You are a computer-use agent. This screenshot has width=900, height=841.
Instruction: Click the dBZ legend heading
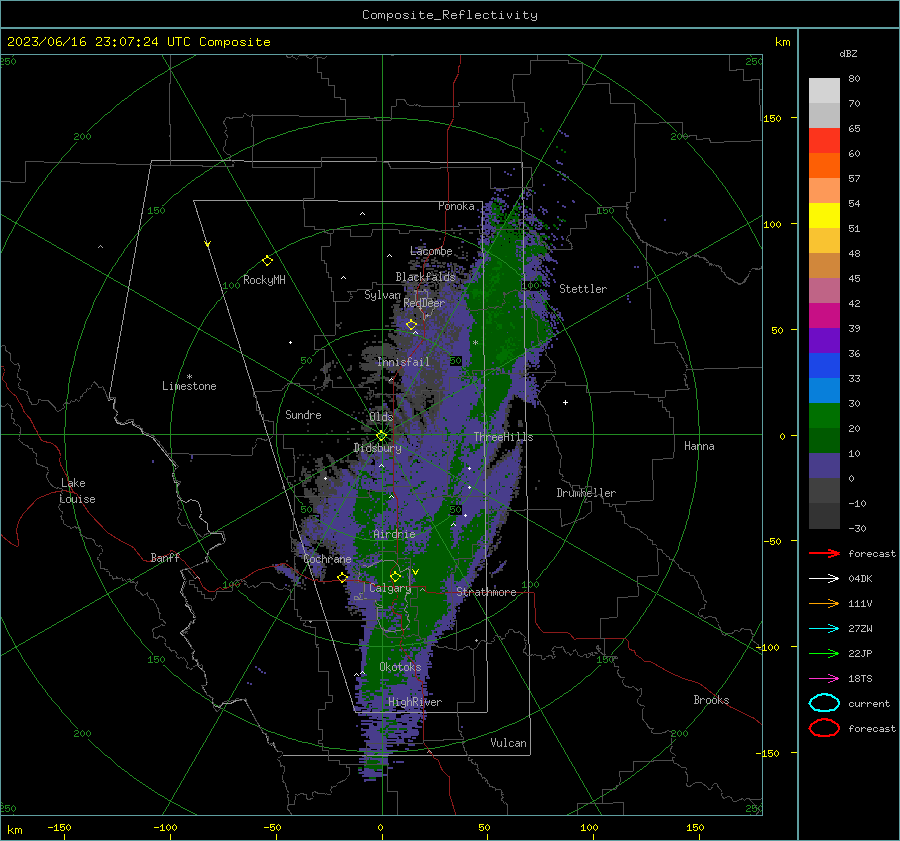pyautogui.click(x=848, y=53)
